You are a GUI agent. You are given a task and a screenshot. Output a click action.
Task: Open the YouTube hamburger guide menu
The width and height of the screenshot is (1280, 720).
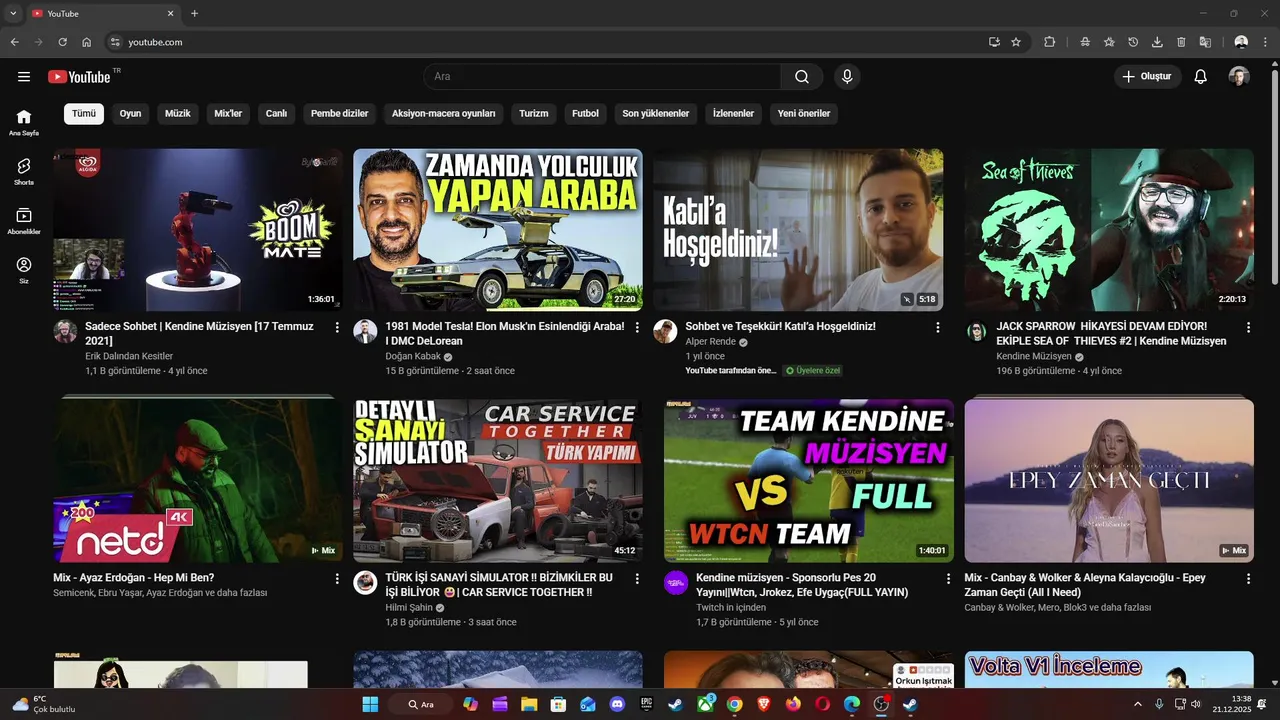click(24, 77)
